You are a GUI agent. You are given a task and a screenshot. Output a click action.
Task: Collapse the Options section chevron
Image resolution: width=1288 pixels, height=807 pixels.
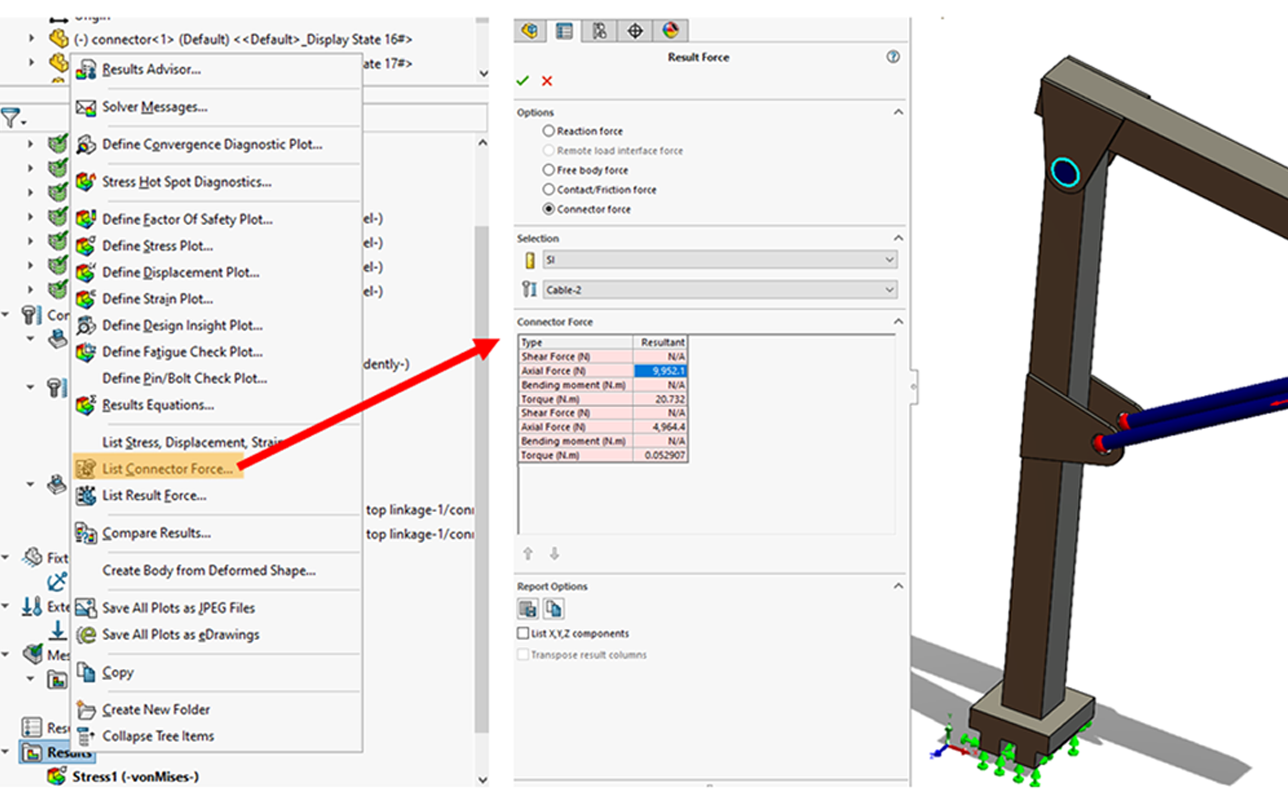(898, 113)
